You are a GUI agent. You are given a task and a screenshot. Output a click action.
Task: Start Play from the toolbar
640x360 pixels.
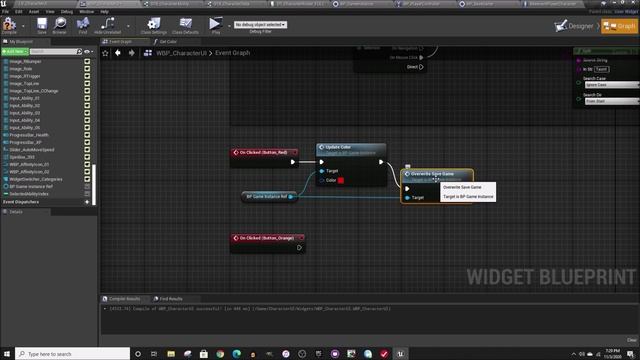[215, 25]
